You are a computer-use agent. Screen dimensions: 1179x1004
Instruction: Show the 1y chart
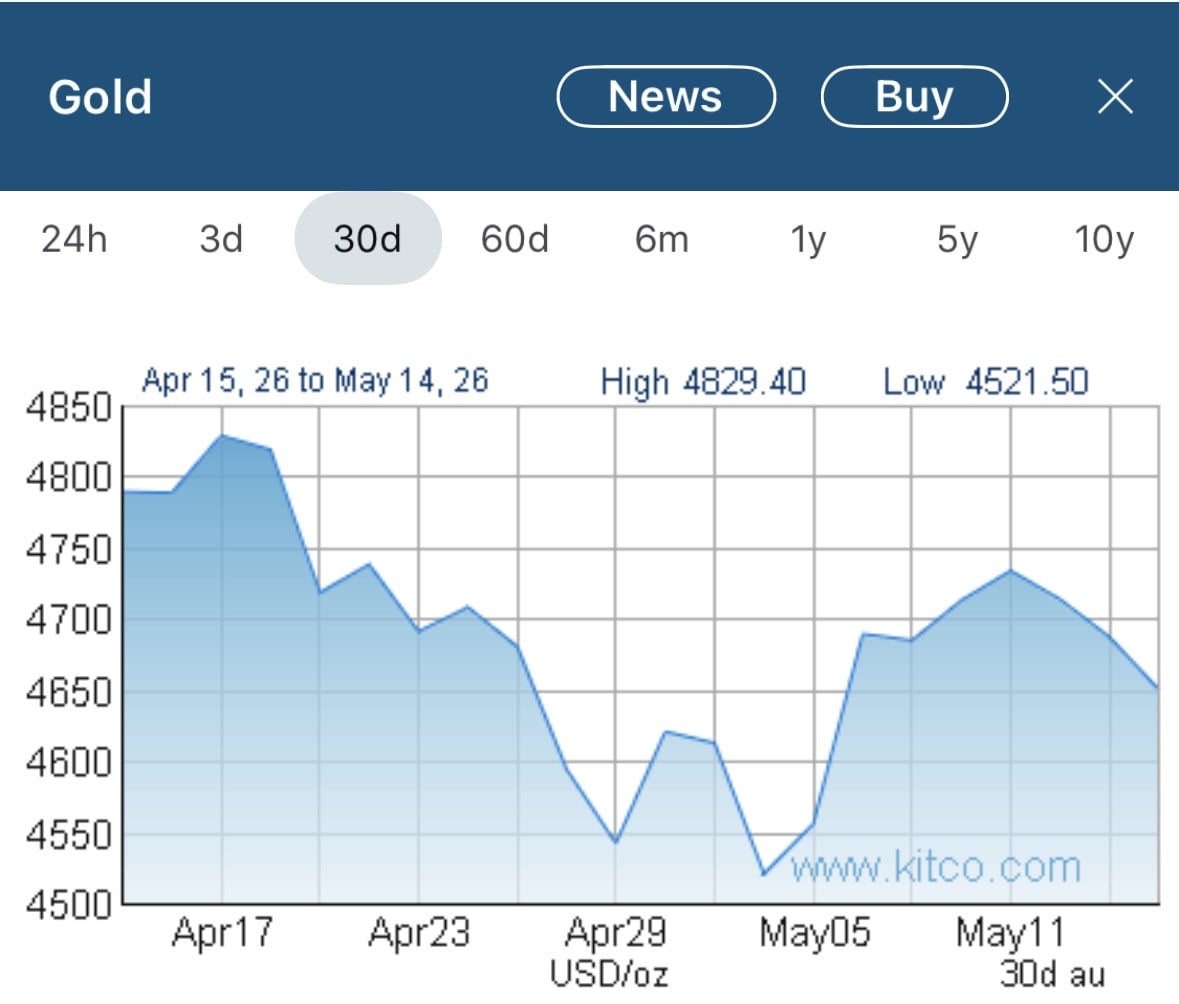(808, 241)
